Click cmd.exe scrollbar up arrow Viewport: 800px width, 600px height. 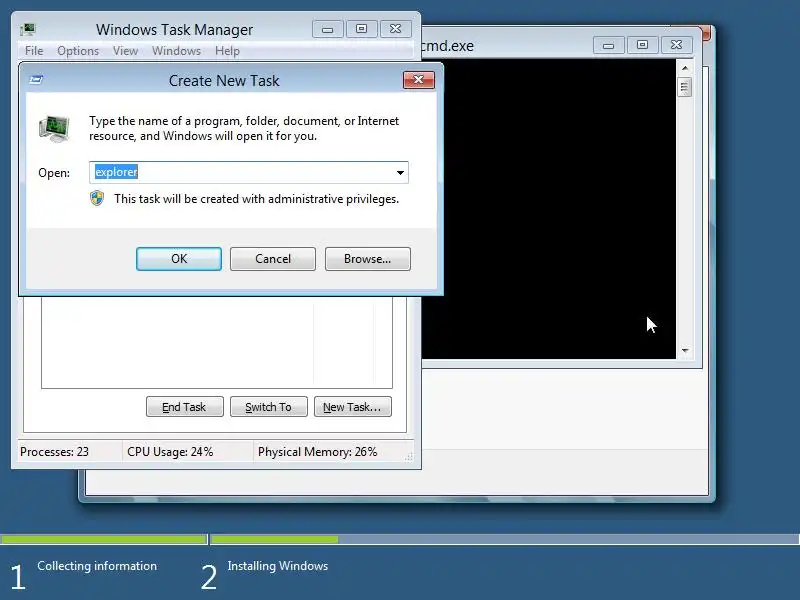click(685, 67)
